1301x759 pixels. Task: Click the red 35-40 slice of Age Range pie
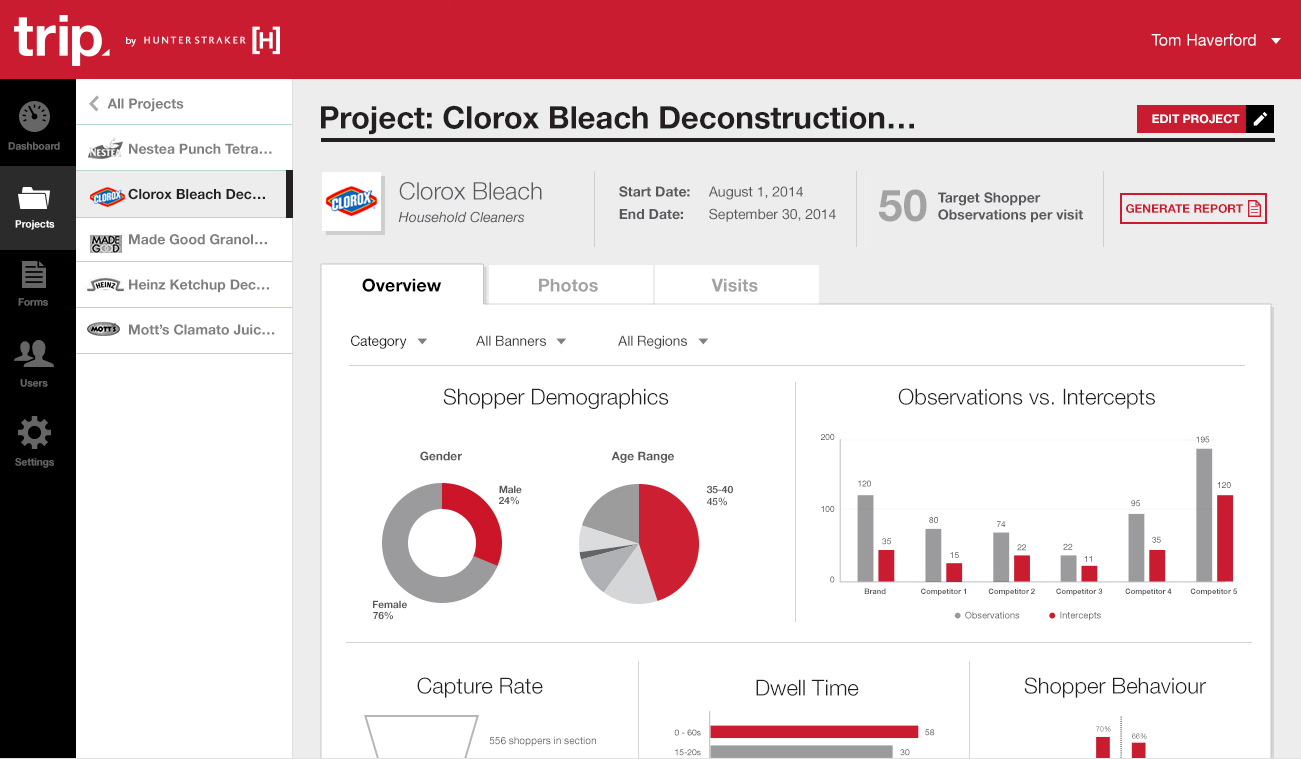point(670,540)
